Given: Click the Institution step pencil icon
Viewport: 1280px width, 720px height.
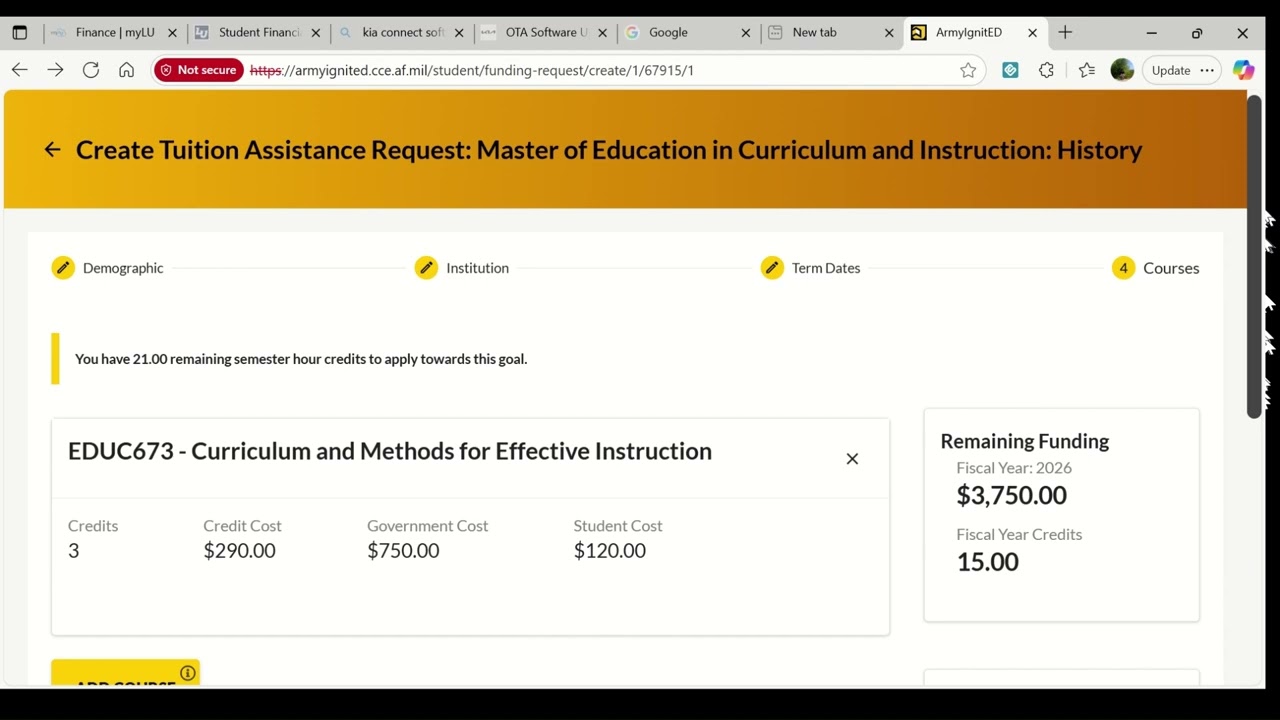Looking at the screenshot, I should click(x=427, y=268).
